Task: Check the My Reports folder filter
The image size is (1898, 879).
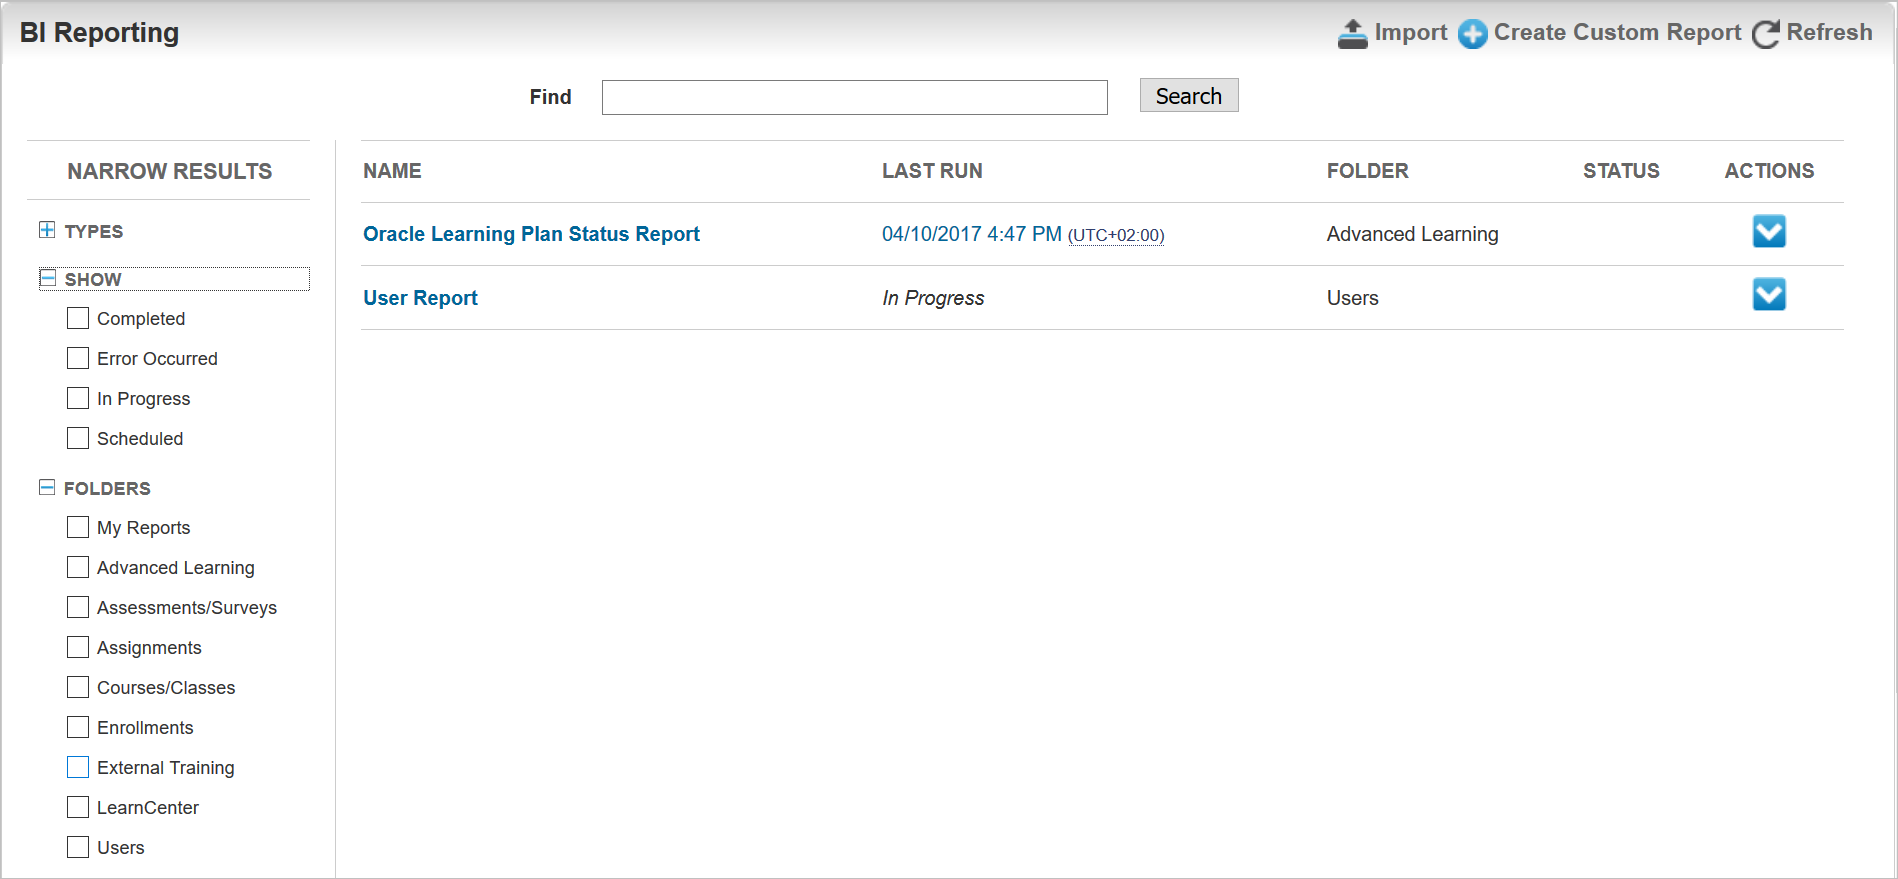Action: pyautogui.click(x=78, y=527)
